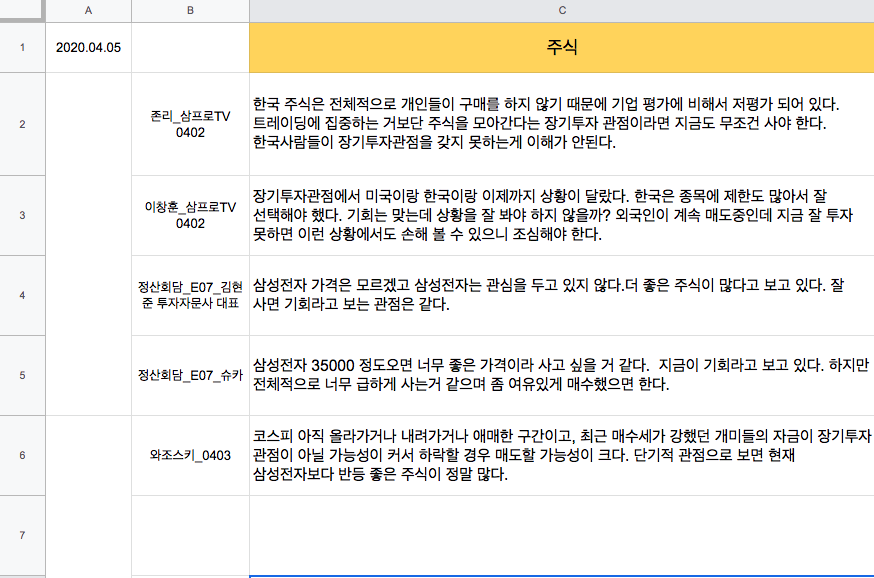Select row 7 header
Image resolution: width=874 pixels, height=578 pixels.
22,535
